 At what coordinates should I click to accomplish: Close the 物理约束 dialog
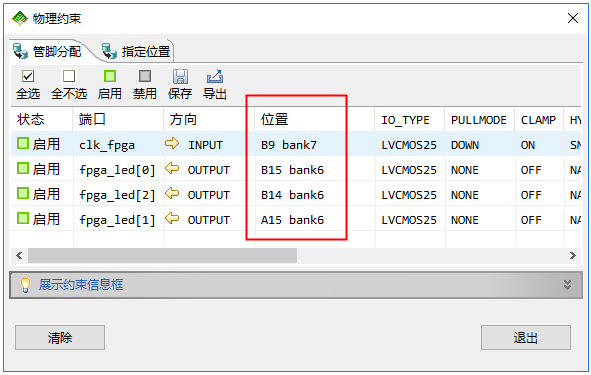(573, 18)
